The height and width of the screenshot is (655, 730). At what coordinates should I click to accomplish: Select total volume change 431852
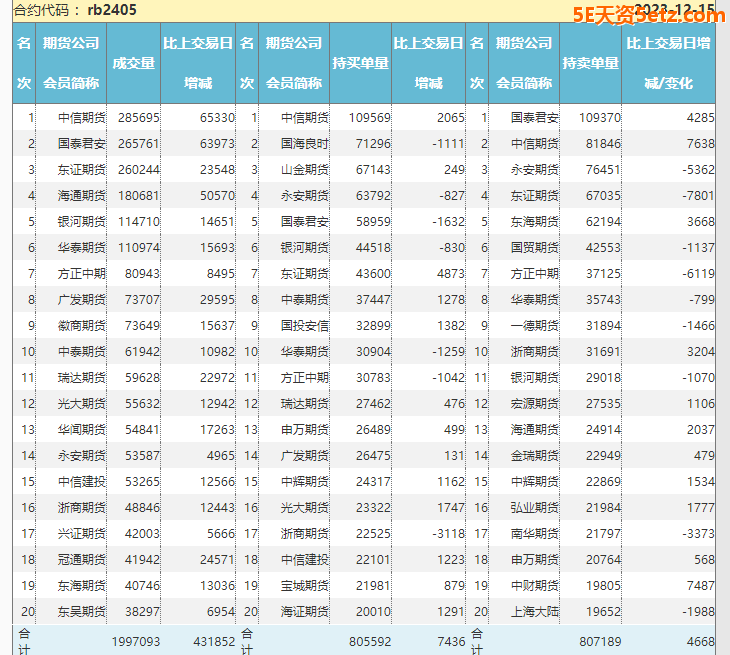[214, 642]
